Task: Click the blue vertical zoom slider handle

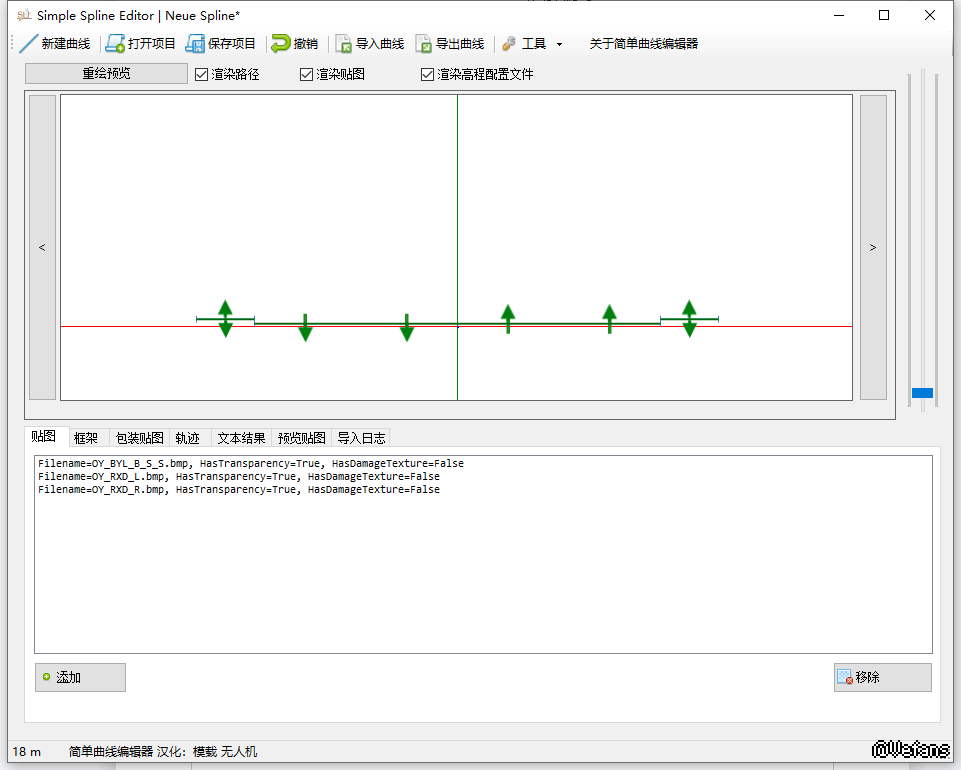Action: click(922, 393)
